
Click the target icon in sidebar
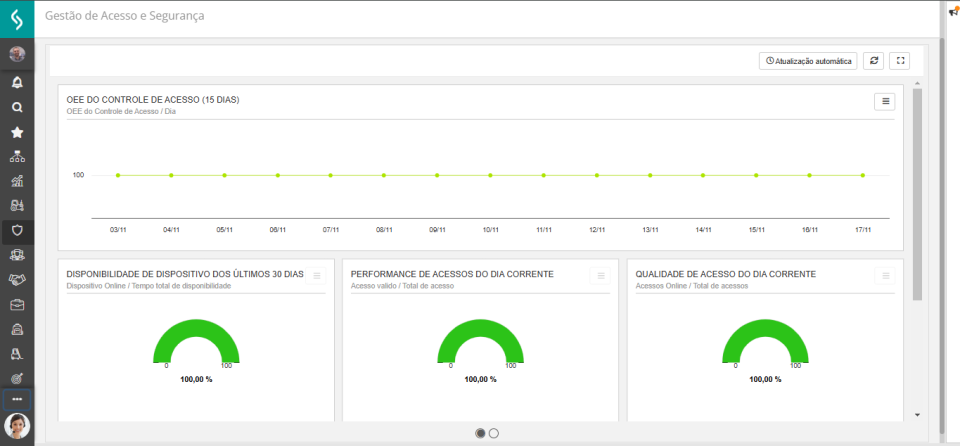click(17, 377)
